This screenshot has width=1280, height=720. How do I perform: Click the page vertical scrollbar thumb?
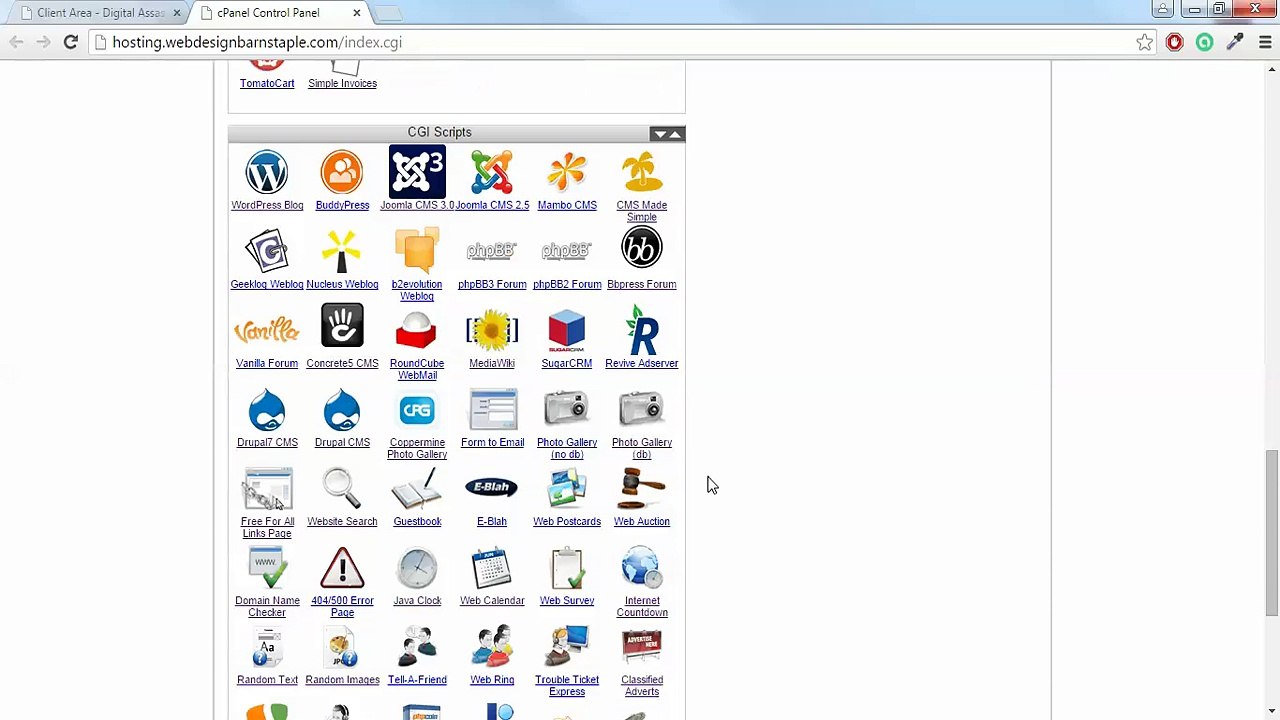pos(1271,532)
